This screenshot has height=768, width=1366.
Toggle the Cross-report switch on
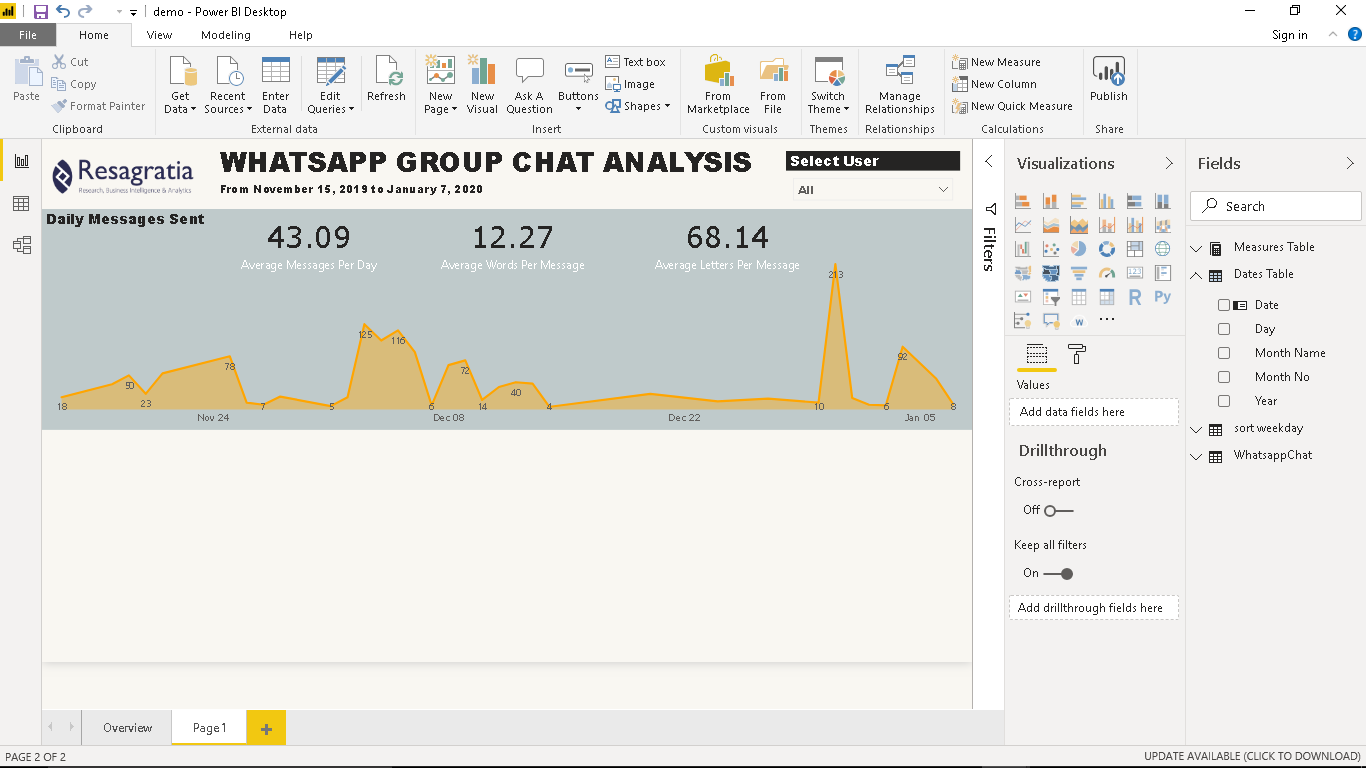pyautogui.click(x=1057, y=511)
